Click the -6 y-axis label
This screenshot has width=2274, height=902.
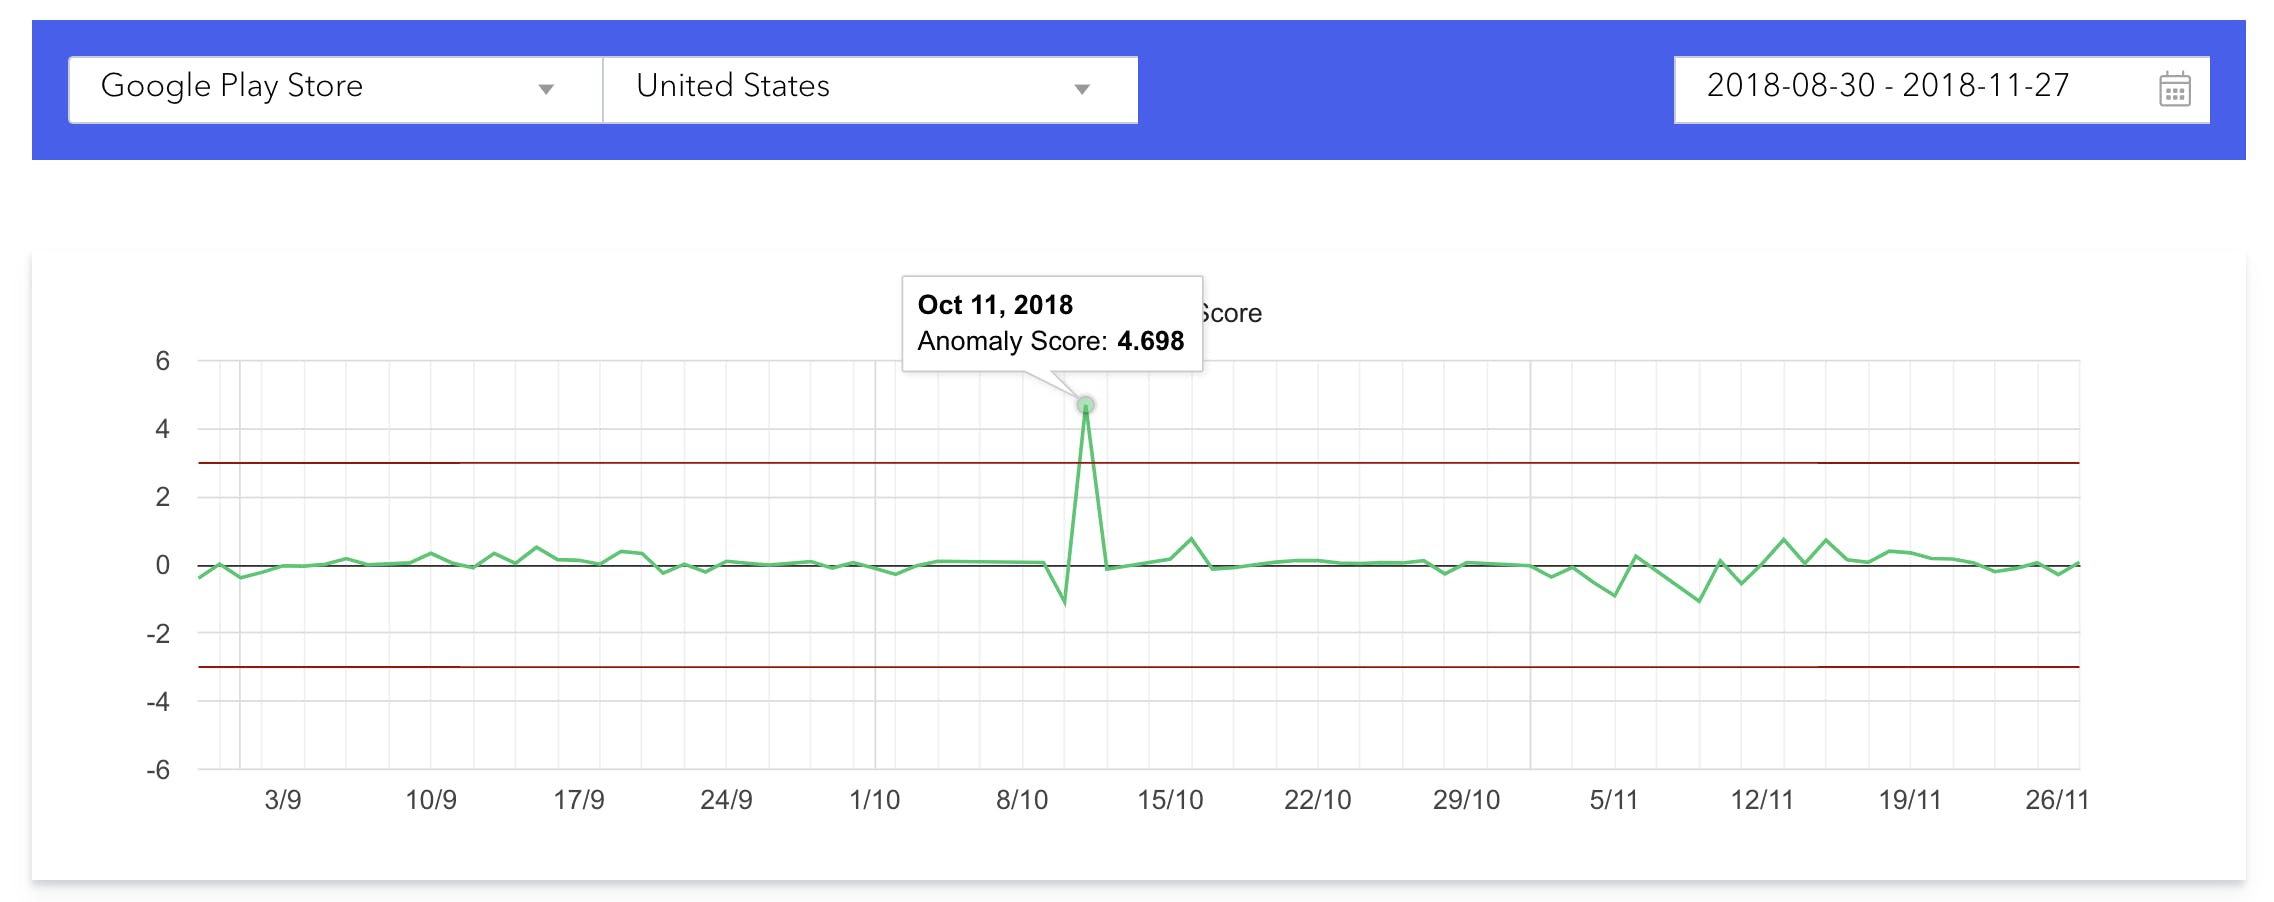(158, 770)
